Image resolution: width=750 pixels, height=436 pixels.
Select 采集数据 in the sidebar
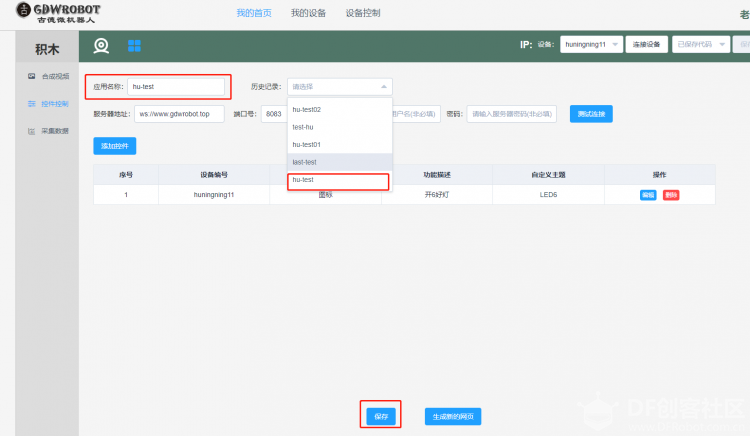[x=55, y=131]
